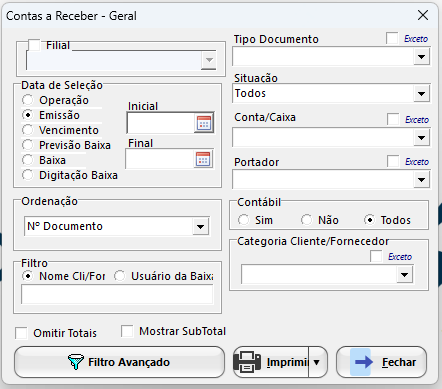Open the Inicial date calendar picker

[204, 123]
